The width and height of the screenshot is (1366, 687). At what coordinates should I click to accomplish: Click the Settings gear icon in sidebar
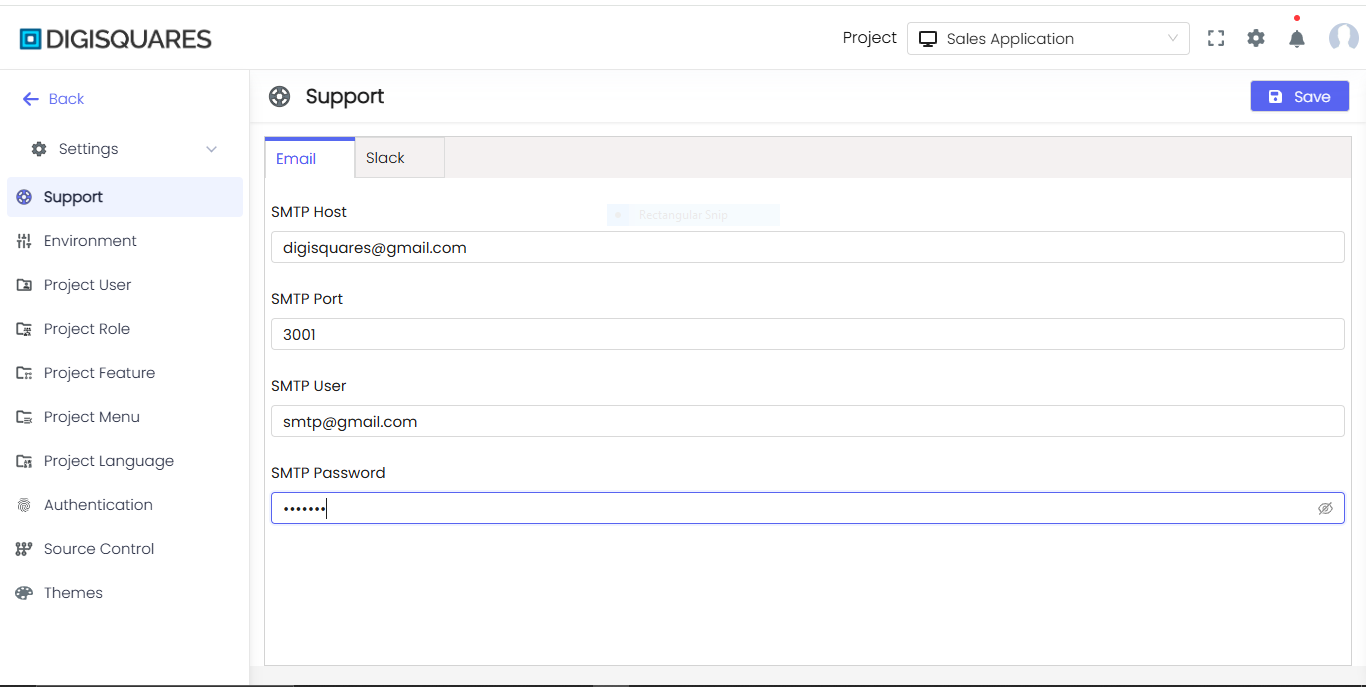[x=39, y=149]
